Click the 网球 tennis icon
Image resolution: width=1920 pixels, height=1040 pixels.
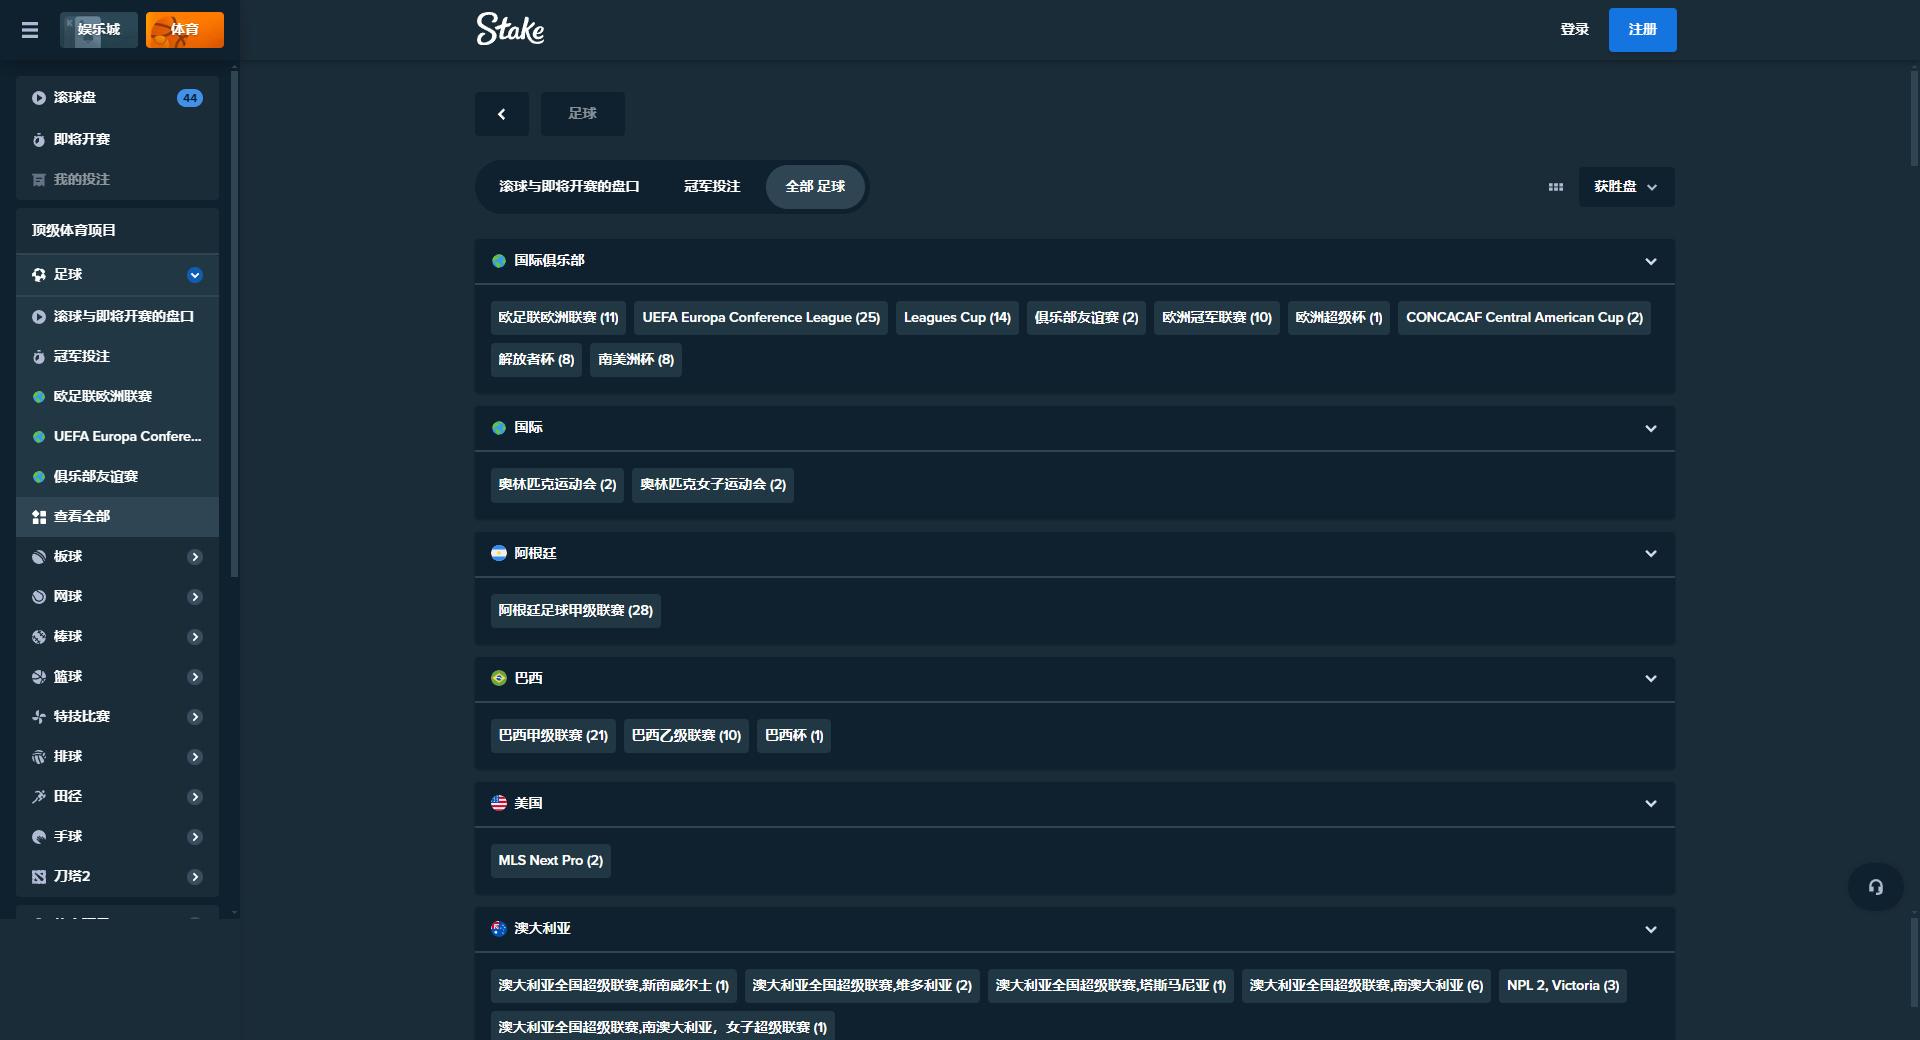click(39, 597)
